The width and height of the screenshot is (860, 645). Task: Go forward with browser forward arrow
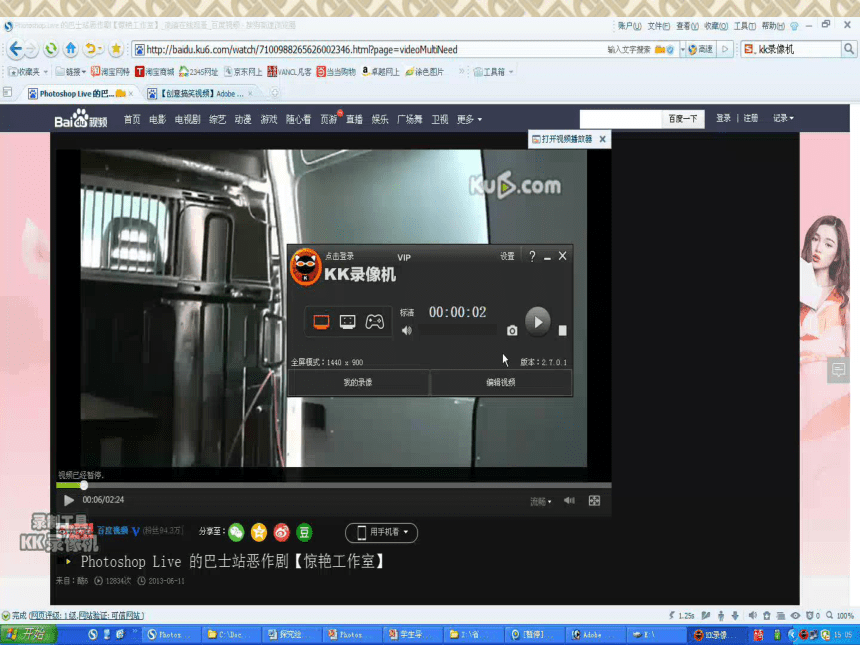click(x=31, y=49)
